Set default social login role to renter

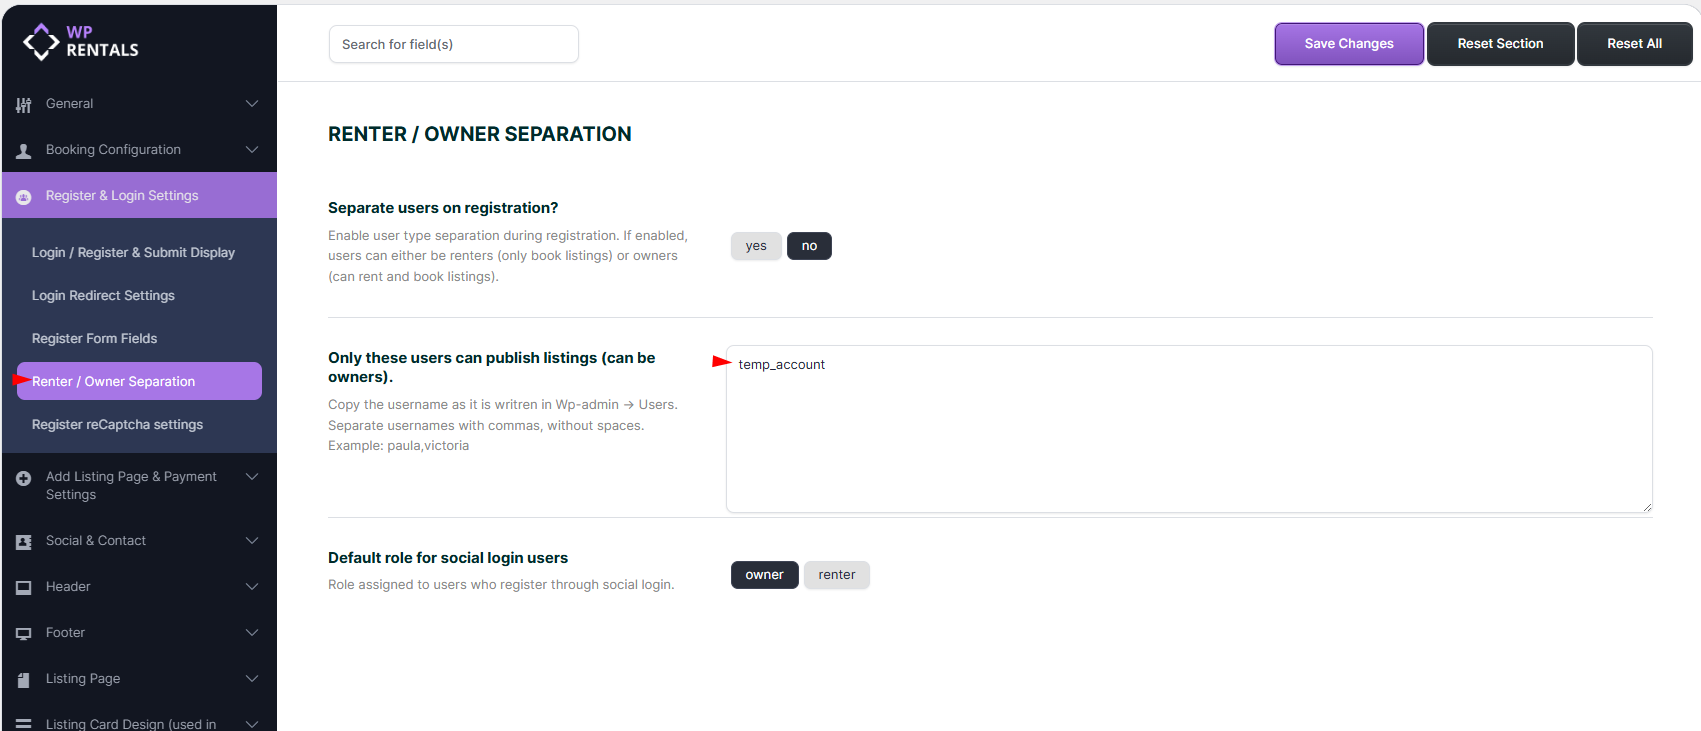click(x=836, y=575)
